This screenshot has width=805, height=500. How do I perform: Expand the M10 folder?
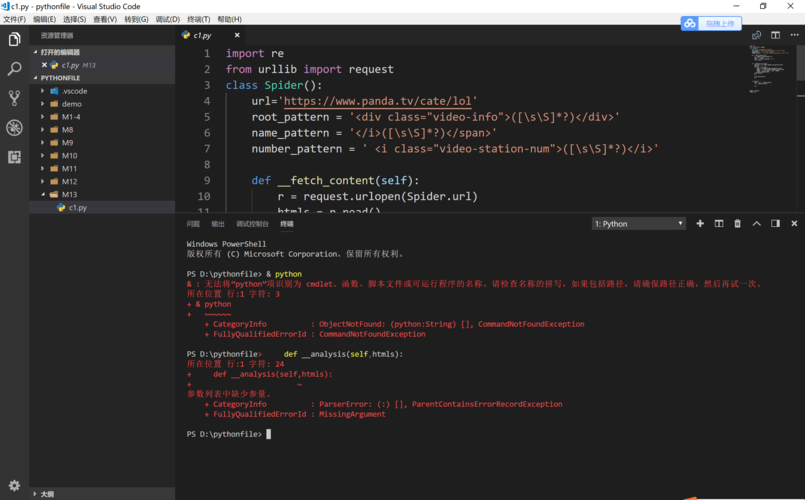43,156
